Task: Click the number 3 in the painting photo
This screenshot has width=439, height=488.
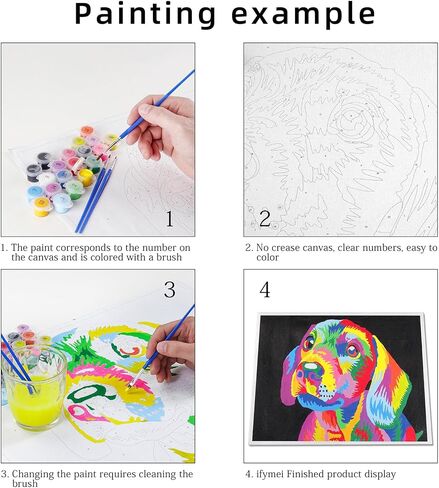Action: coord(170,290)
